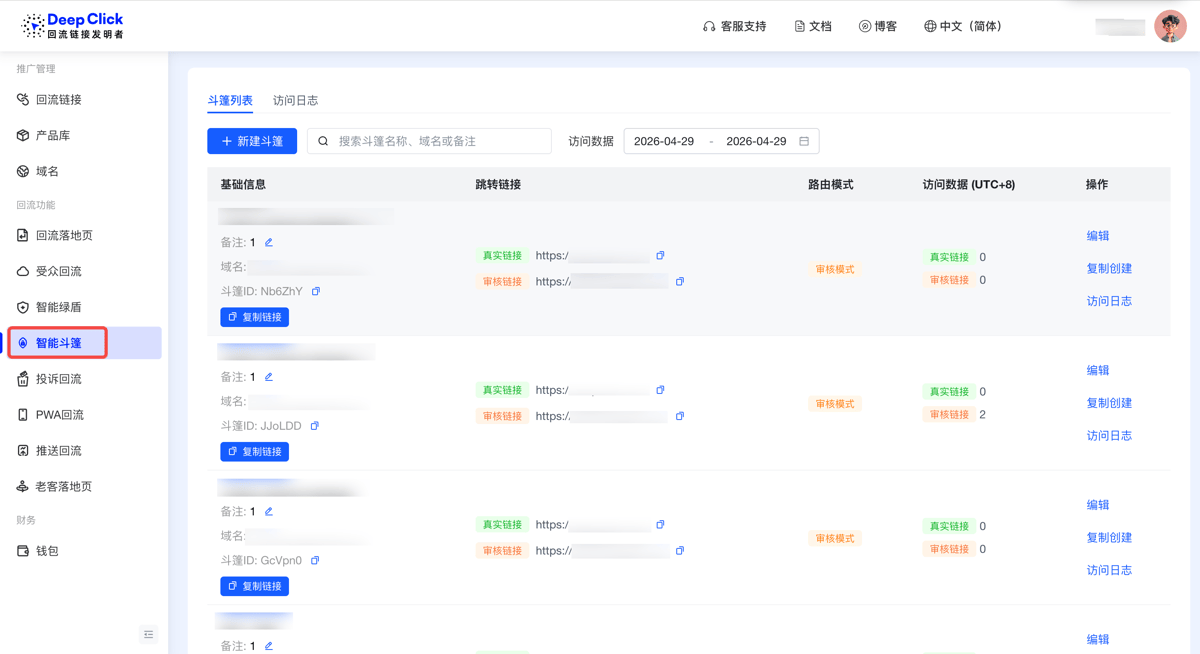The height and width of the screenshot is (654, 1200).
Task: Copy the 审核链接 URL of cloak JJoLDD
Action: (680, 416)
